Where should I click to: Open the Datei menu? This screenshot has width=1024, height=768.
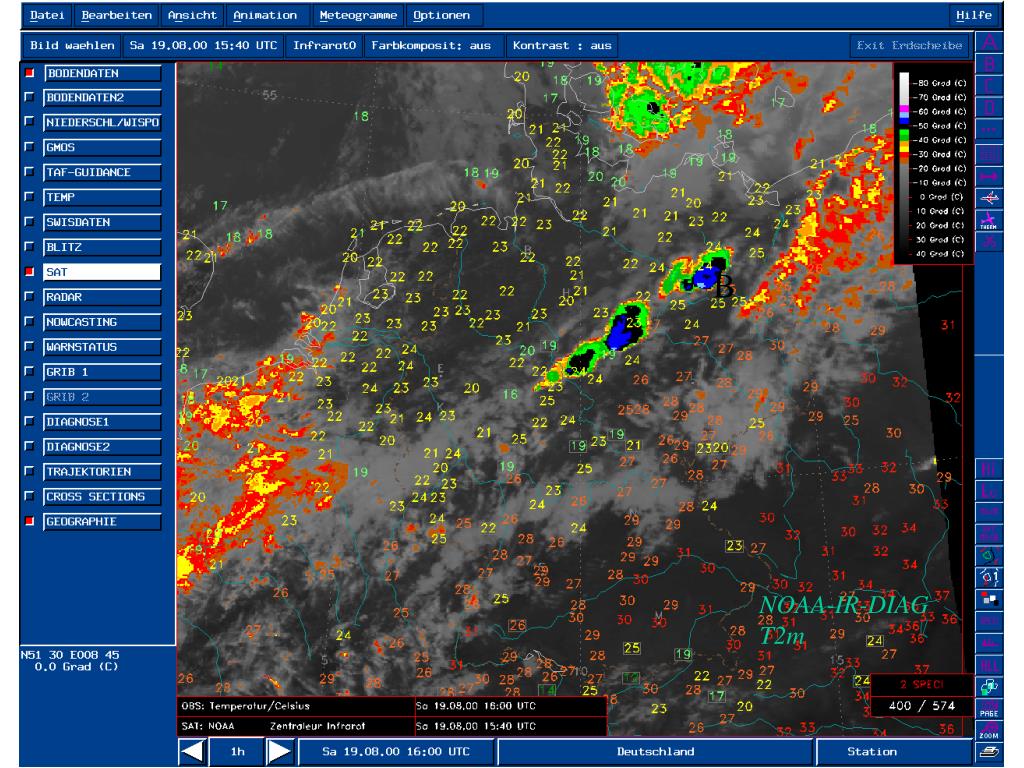pos(47,15)
